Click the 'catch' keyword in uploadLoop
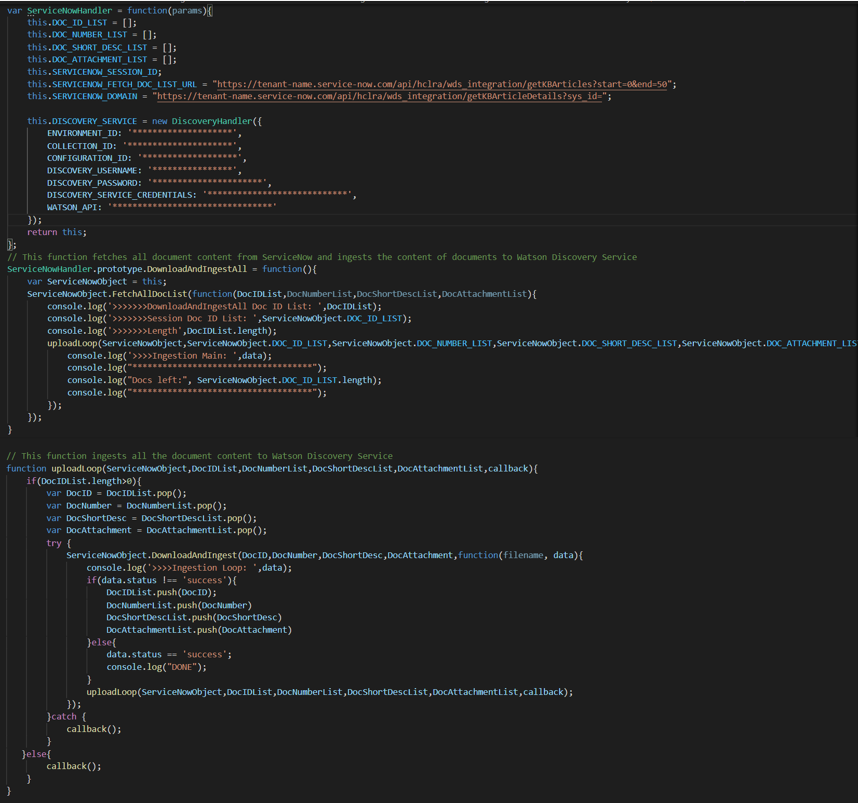 click(x=63, y=716)
